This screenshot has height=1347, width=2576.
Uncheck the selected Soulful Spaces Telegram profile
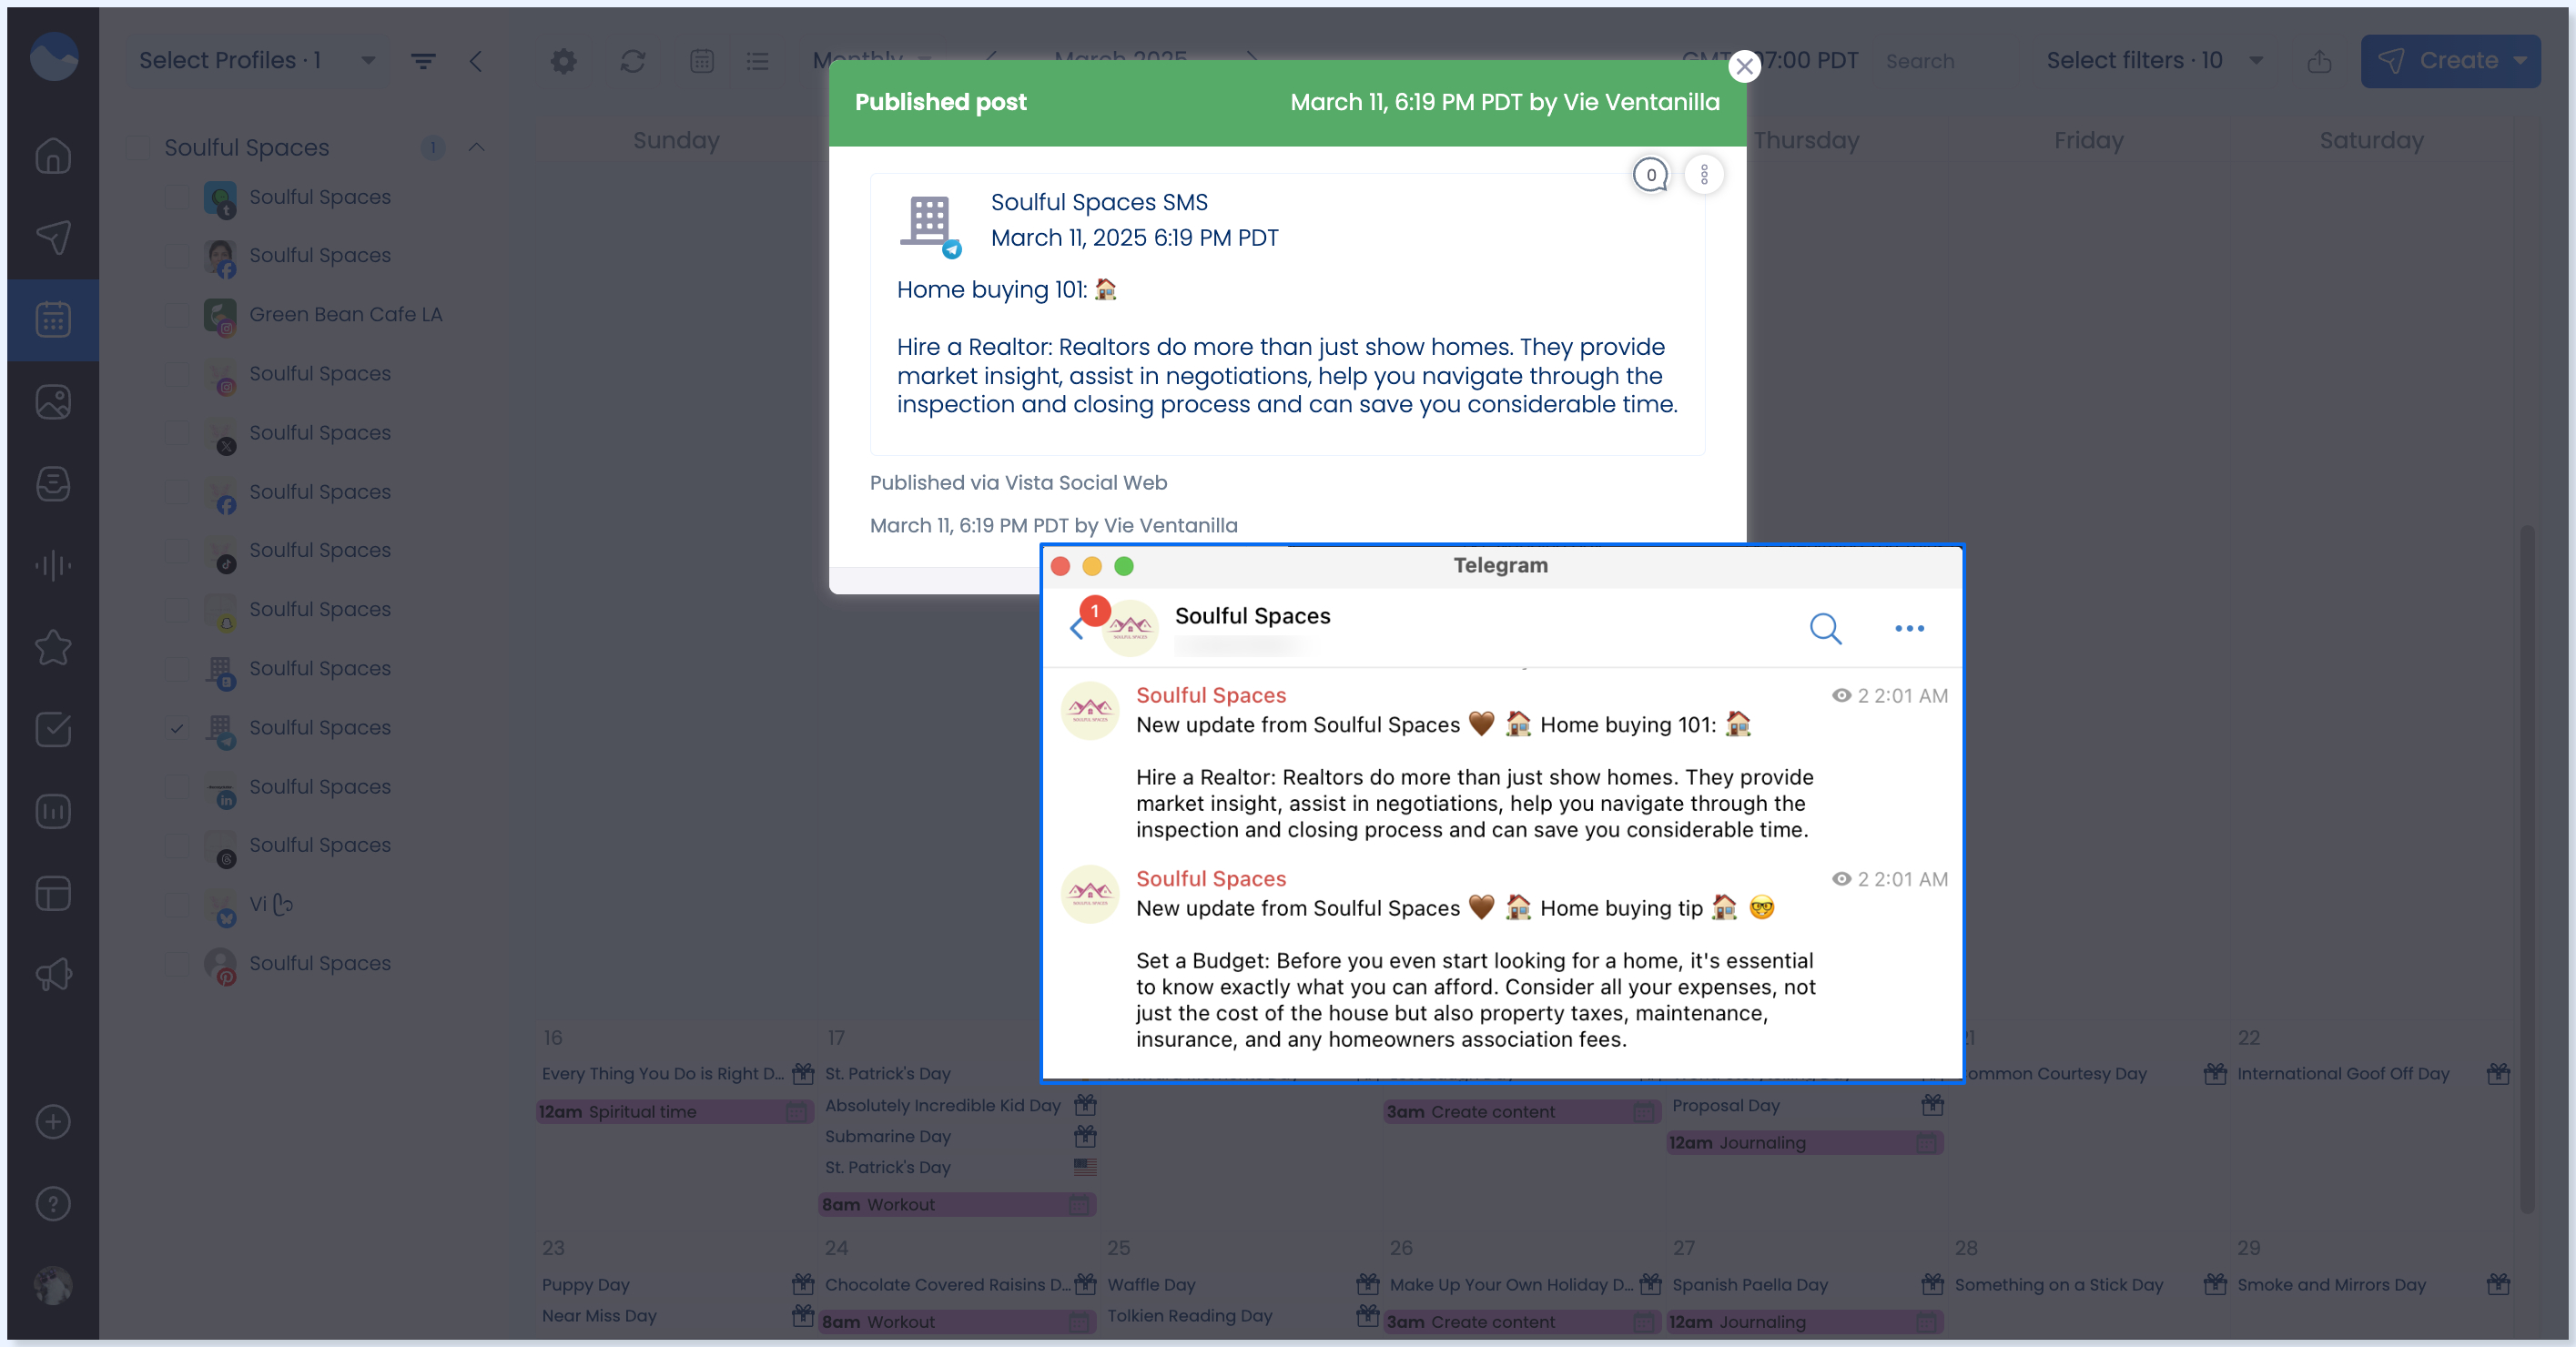pos(176,727)
